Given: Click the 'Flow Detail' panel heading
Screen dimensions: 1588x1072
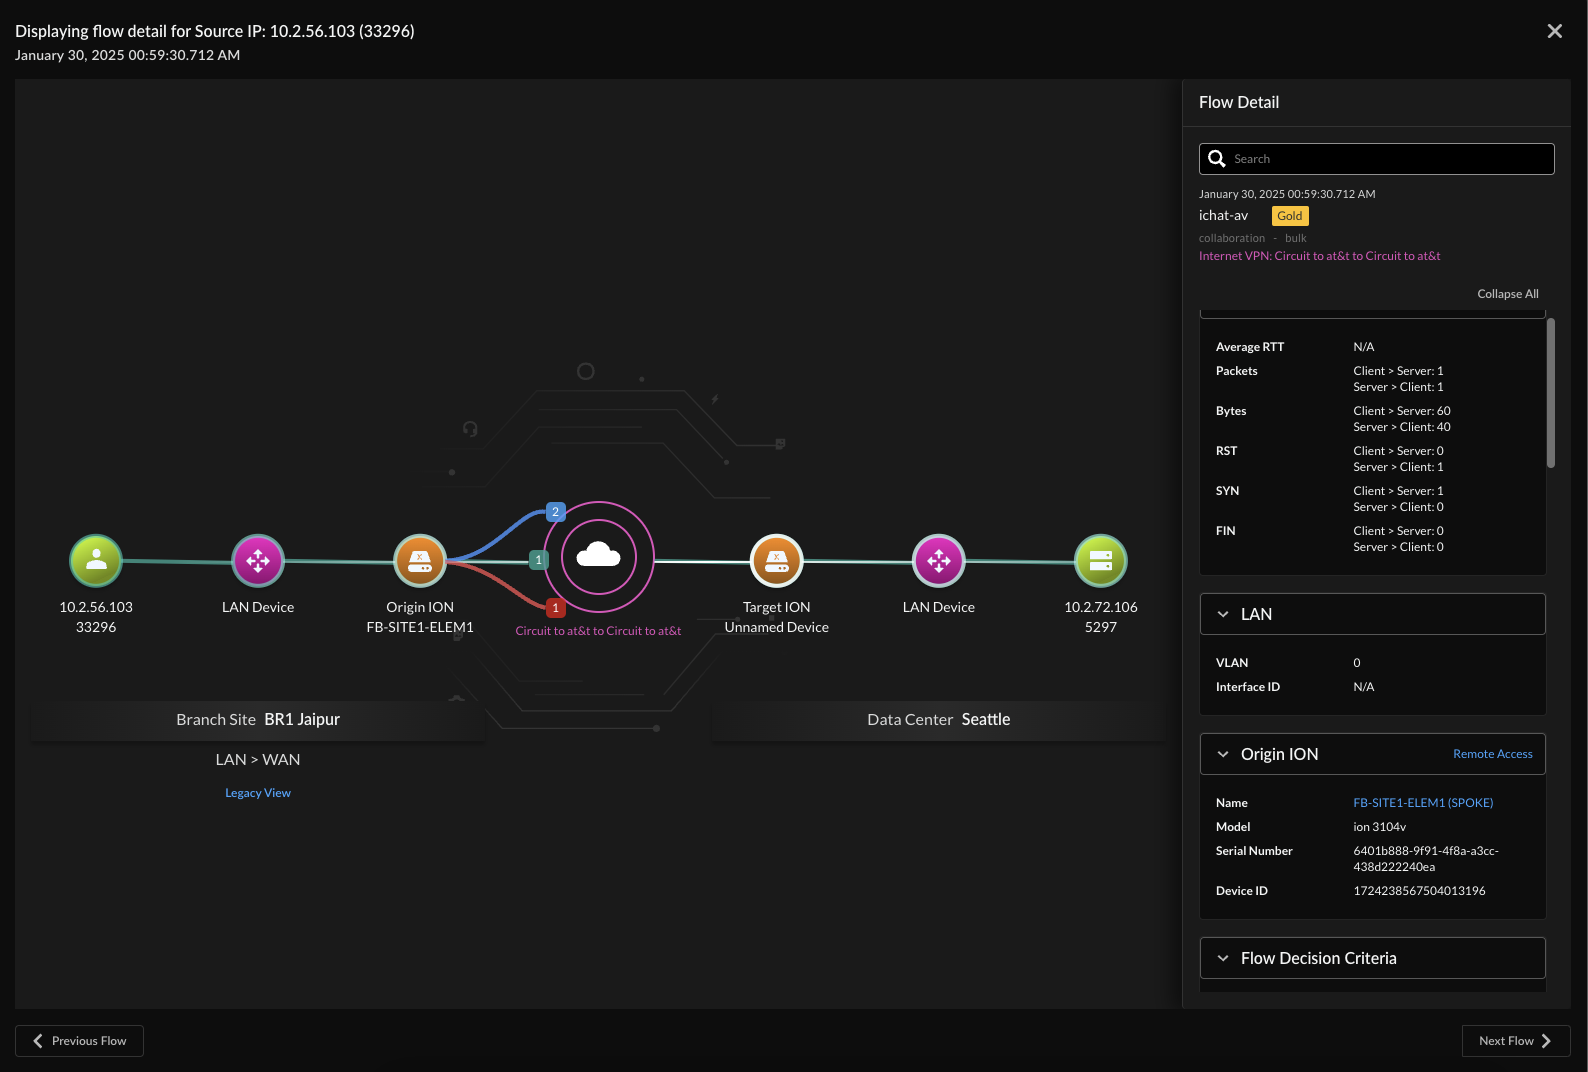Looking at the screenshot, I should pos(1239,102).
